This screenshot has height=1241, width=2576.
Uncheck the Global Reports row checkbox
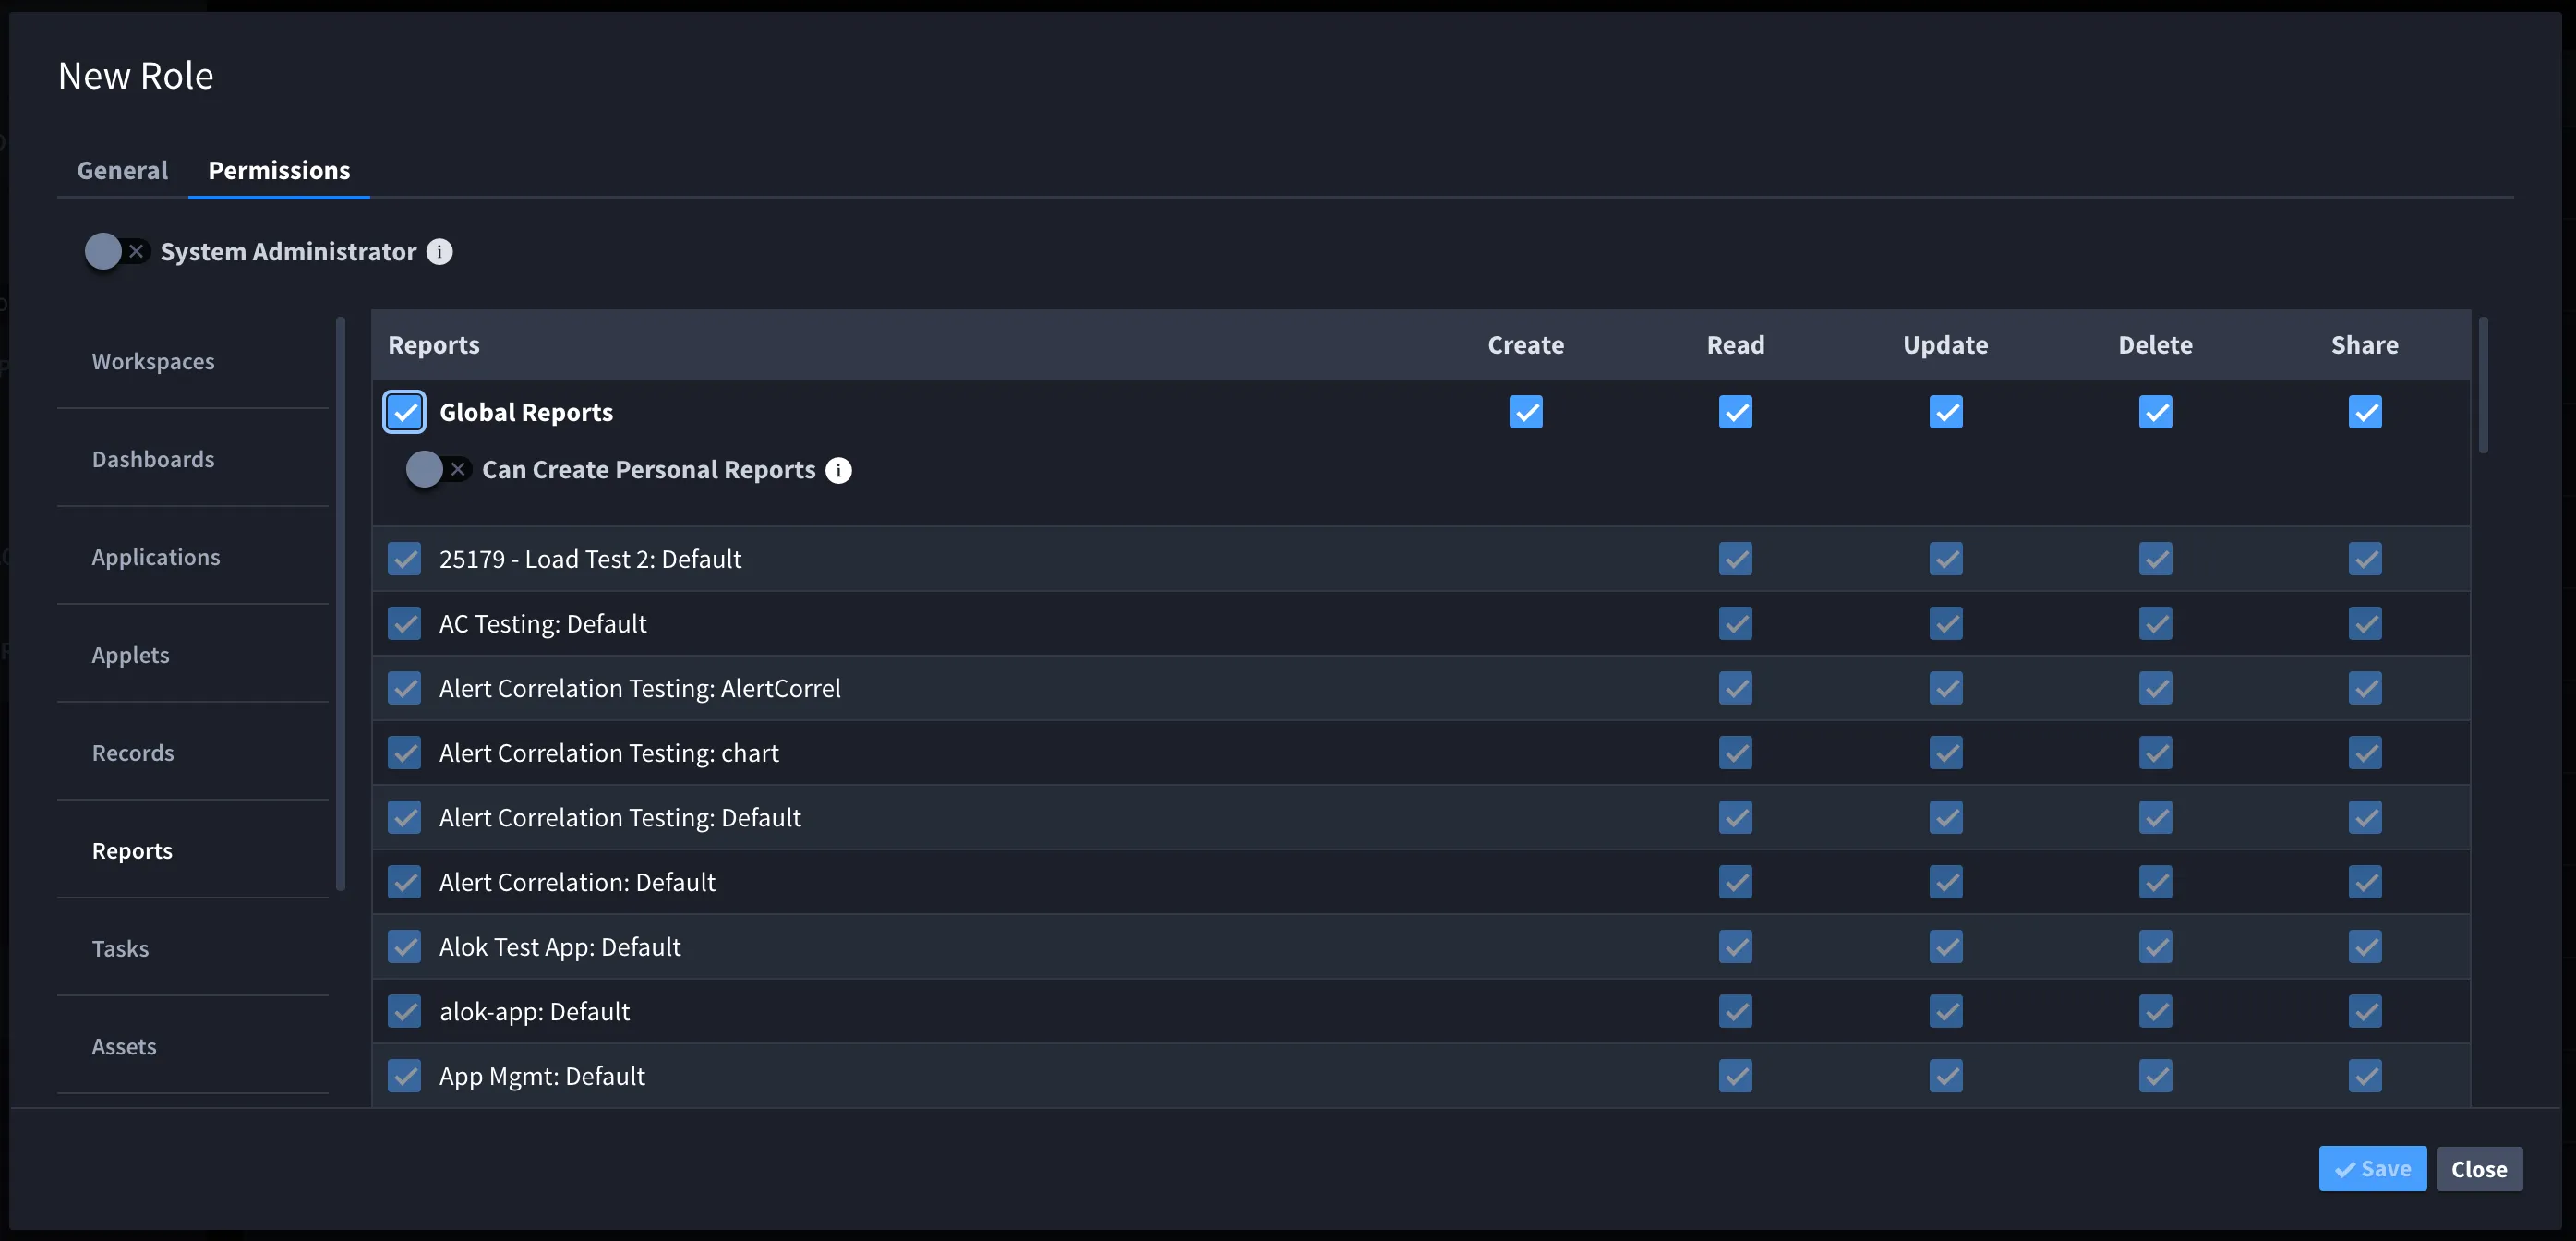click(x=404, y=412)
